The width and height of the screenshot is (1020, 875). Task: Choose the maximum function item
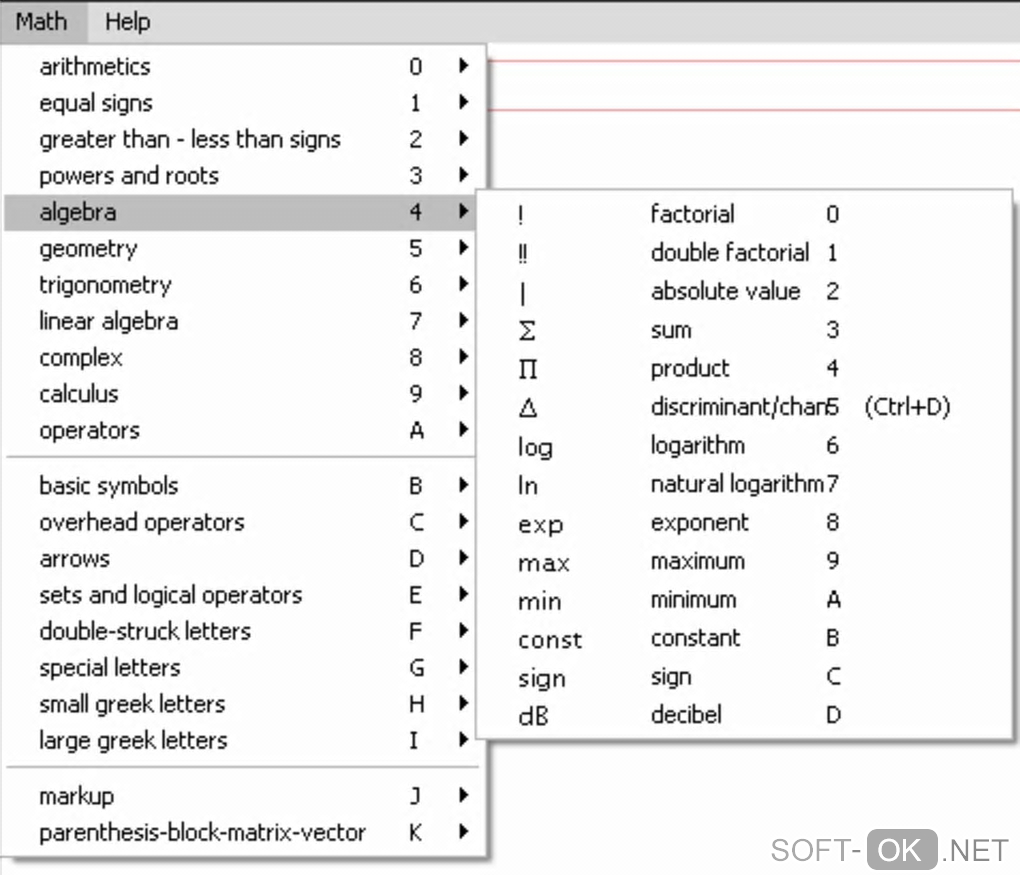point(697,561)
